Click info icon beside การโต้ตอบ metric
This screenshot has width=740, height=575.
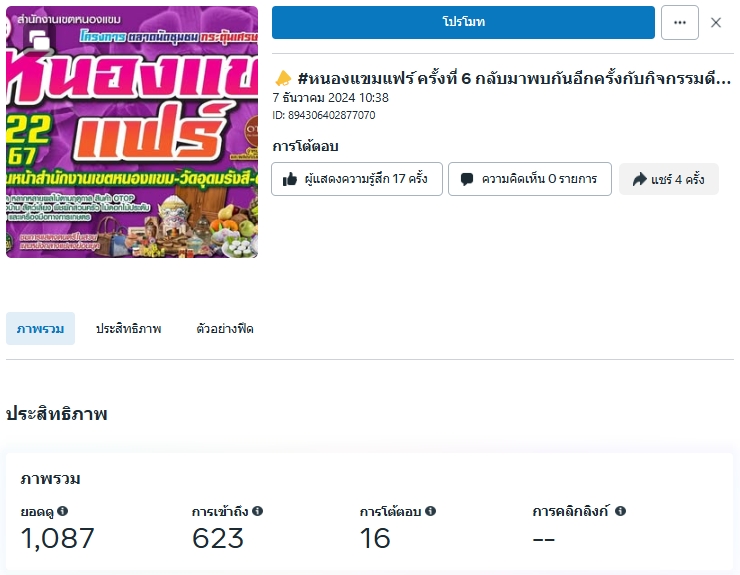click(x=430, y=511)
